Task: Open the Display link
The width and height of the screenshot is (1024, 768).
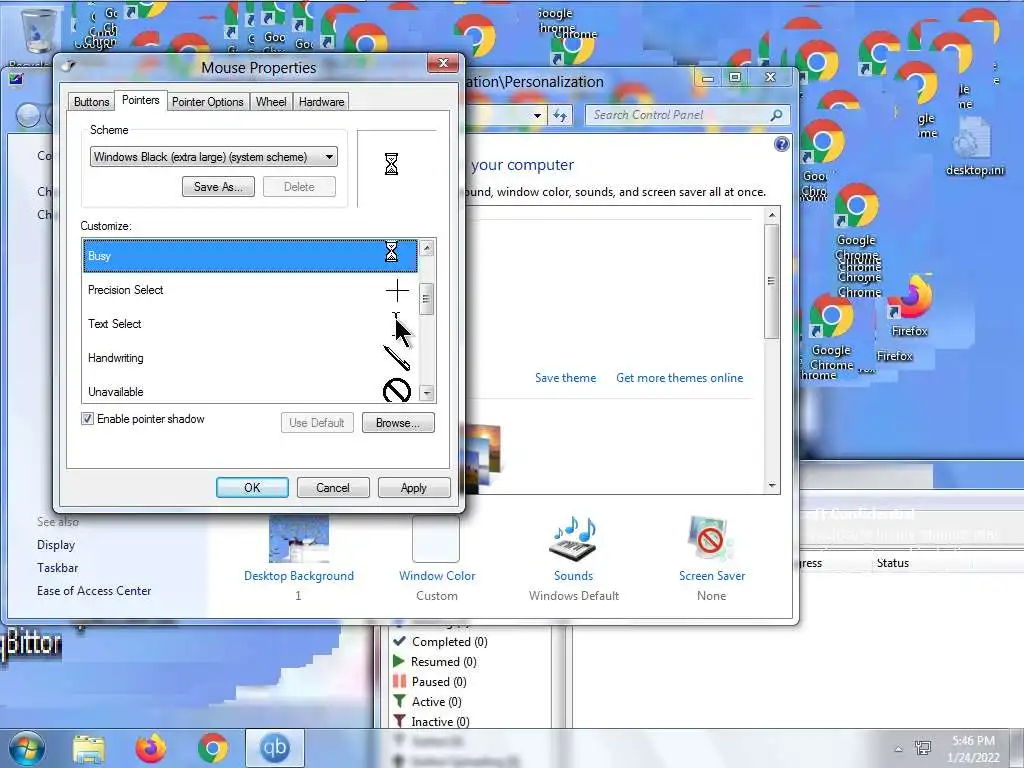Action: click(56, 545)
